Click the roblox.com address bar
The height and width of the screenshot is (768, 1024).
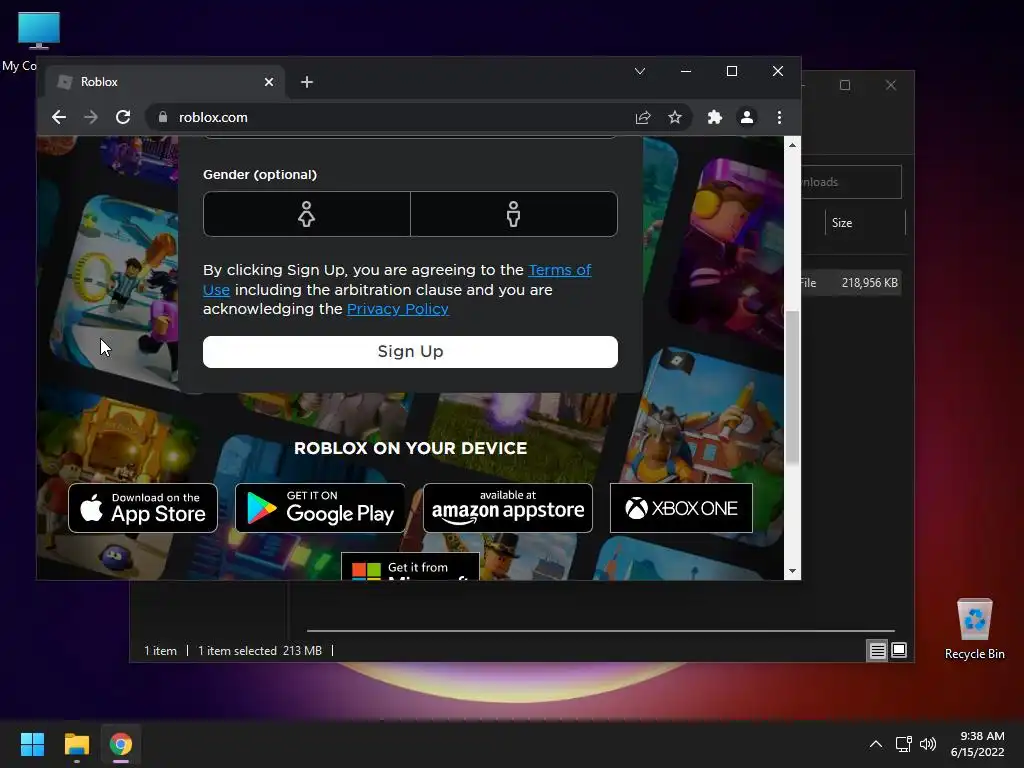(x=392, y=118)
